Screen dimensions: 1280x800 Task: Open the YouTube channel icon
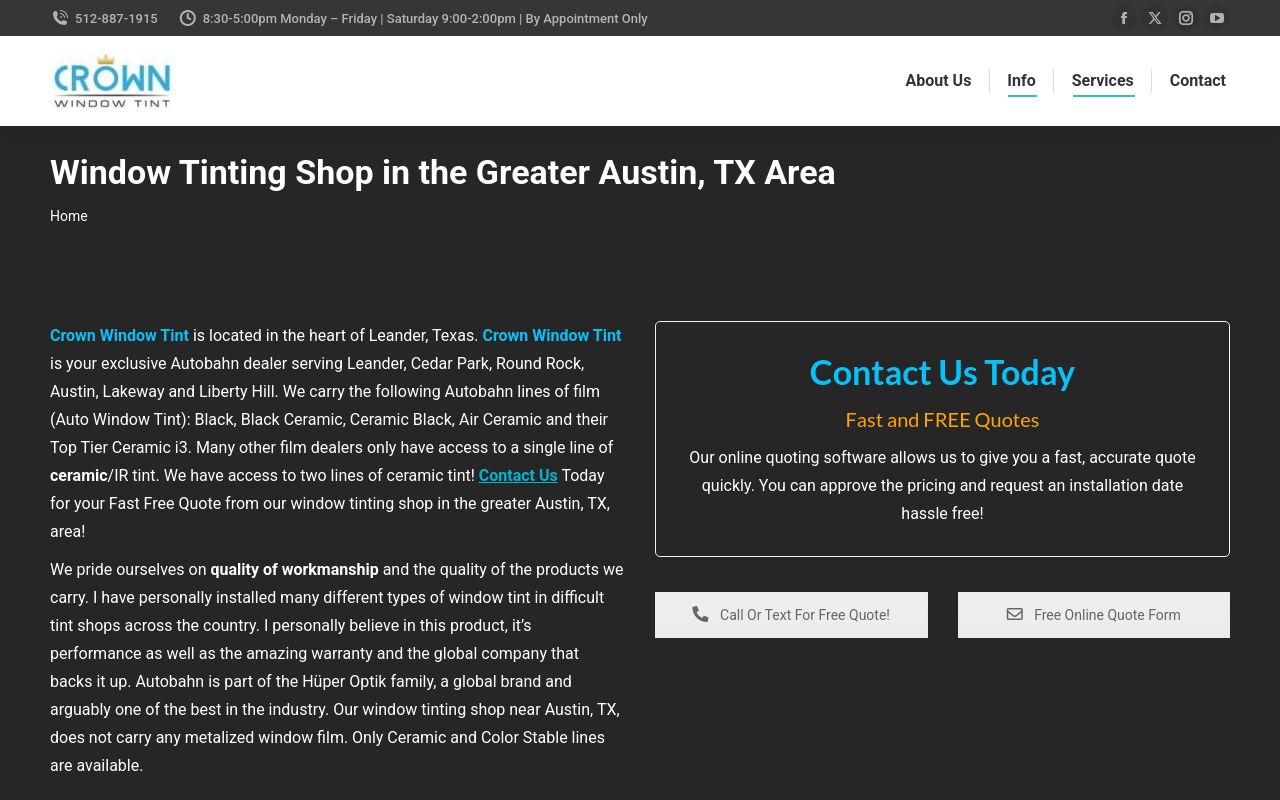1217,18
